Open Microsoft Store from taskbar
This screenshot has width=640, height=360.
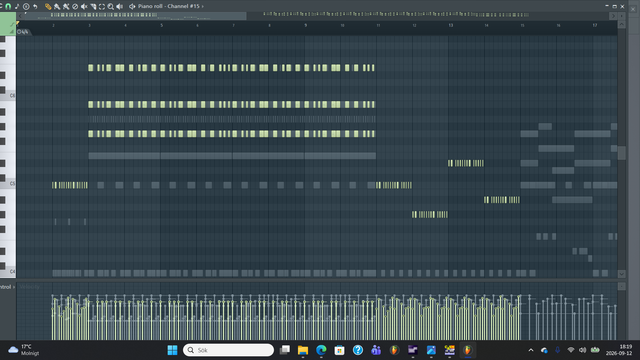coord(339,350)
